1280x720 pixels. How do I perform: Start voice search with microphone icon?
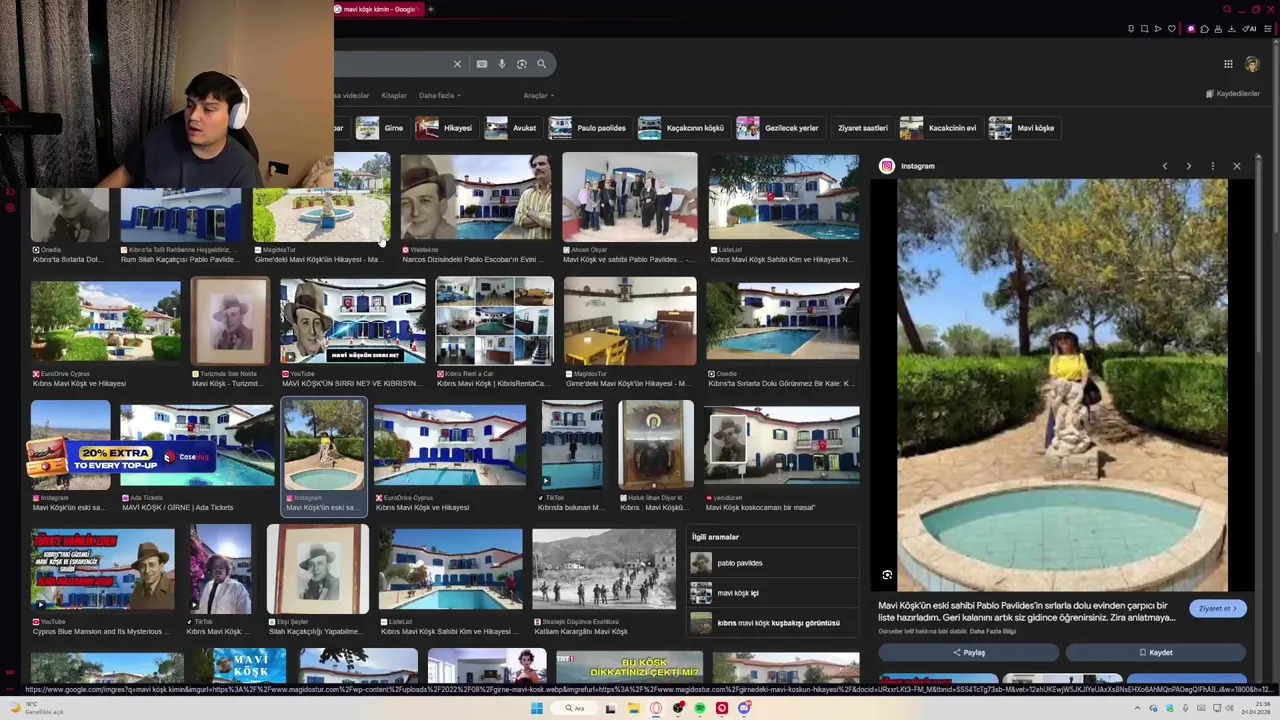(502, 64)
